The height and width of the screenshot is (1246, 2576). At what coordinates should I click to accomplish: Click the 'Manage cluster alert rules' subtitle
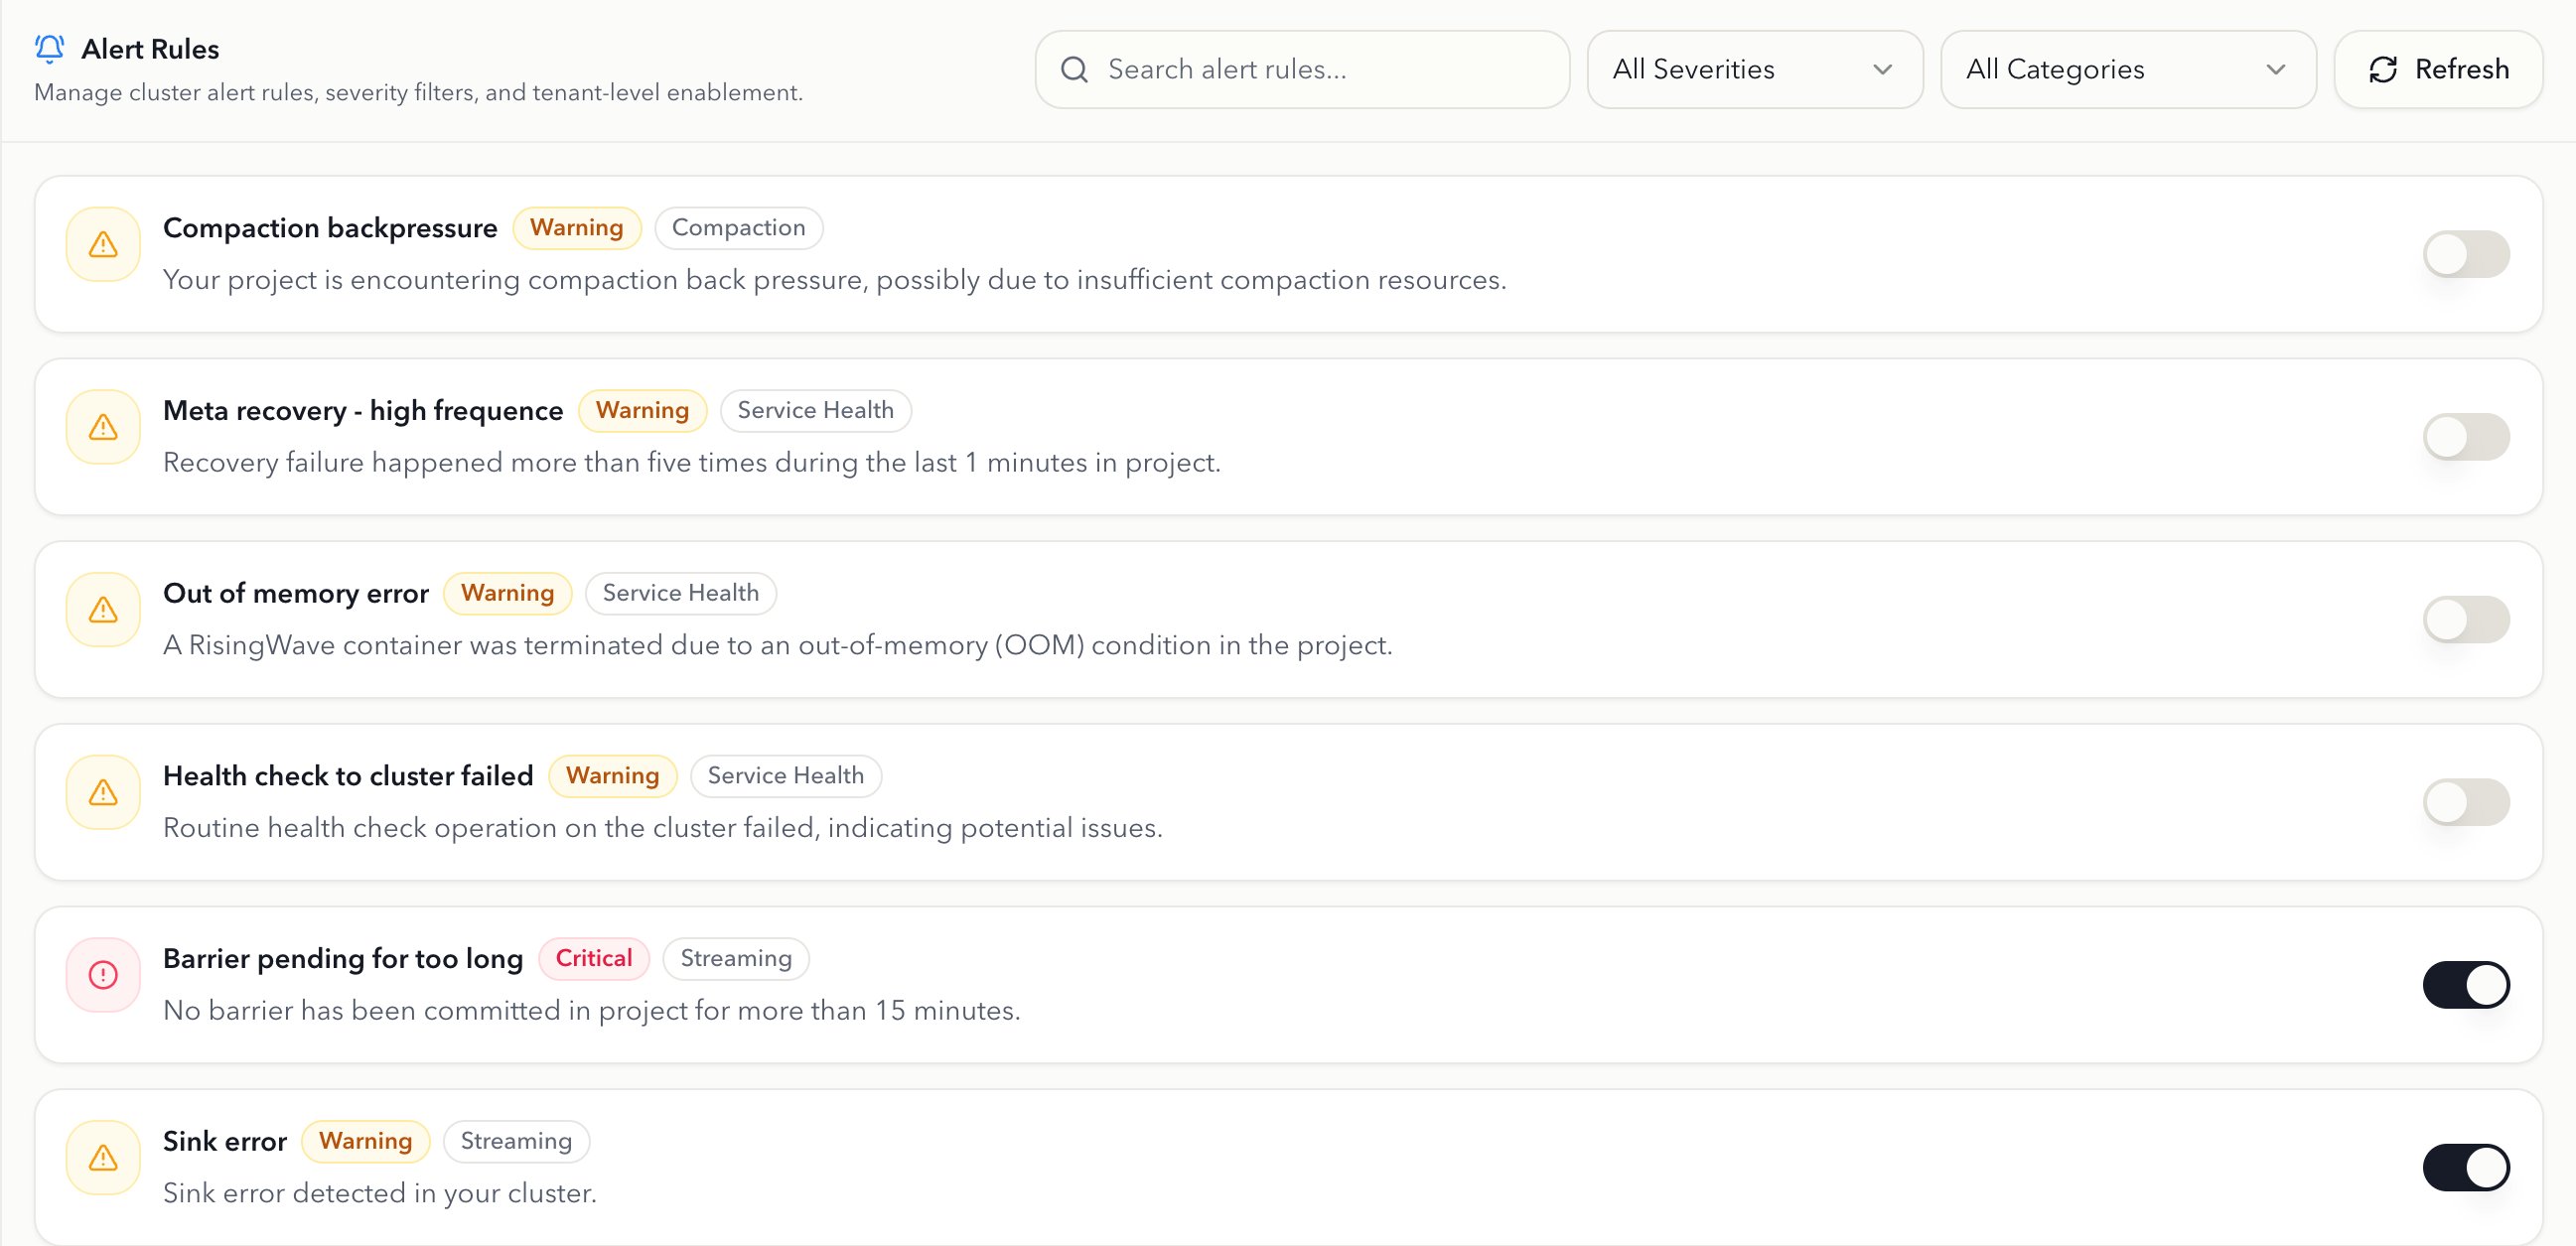[418, 93]
